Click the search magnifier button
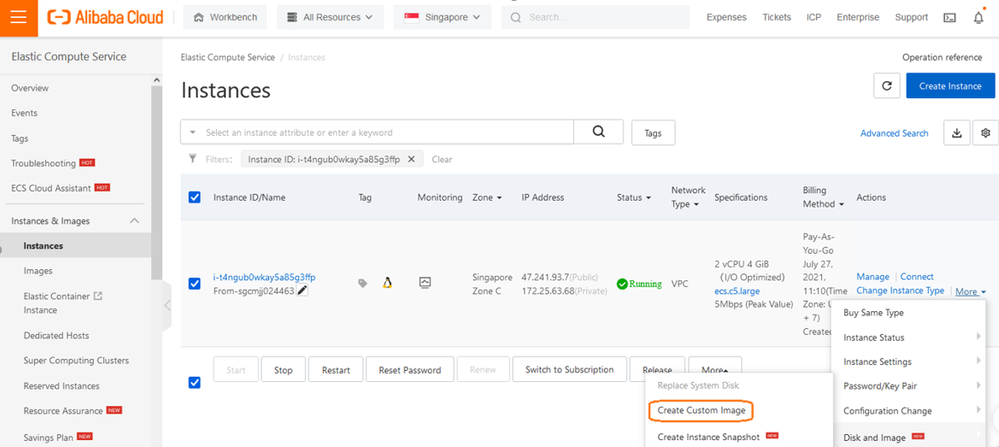999x447 pixels. pos(600,132)
